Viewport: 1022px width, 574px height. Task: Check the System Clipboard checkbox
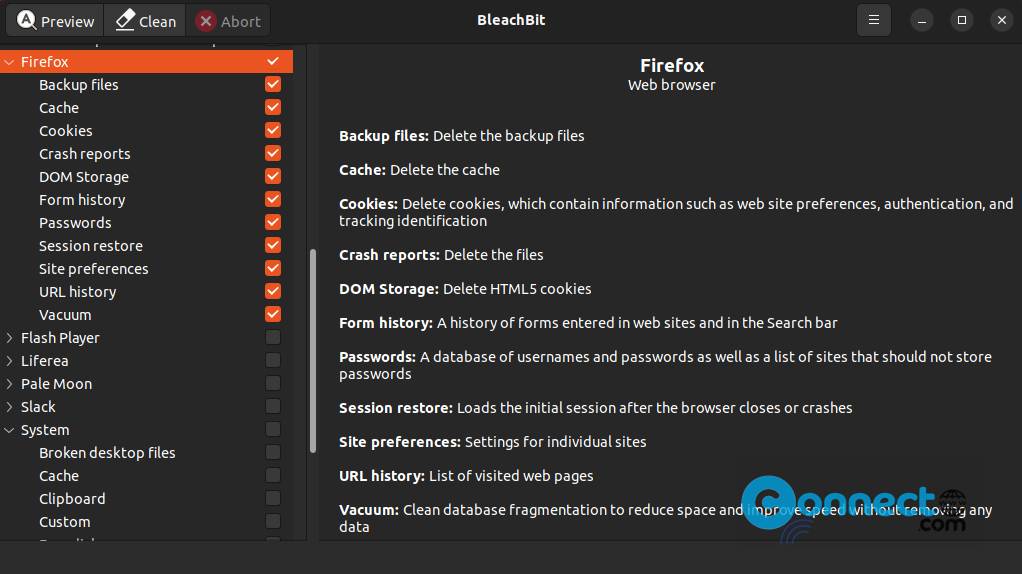(273, 498)
